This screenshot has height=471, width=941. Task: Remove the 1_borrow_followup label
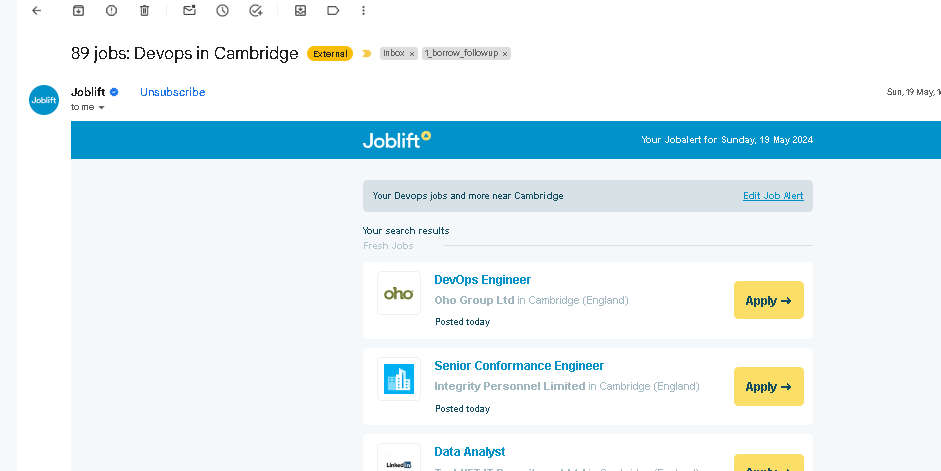pos(505,53)
